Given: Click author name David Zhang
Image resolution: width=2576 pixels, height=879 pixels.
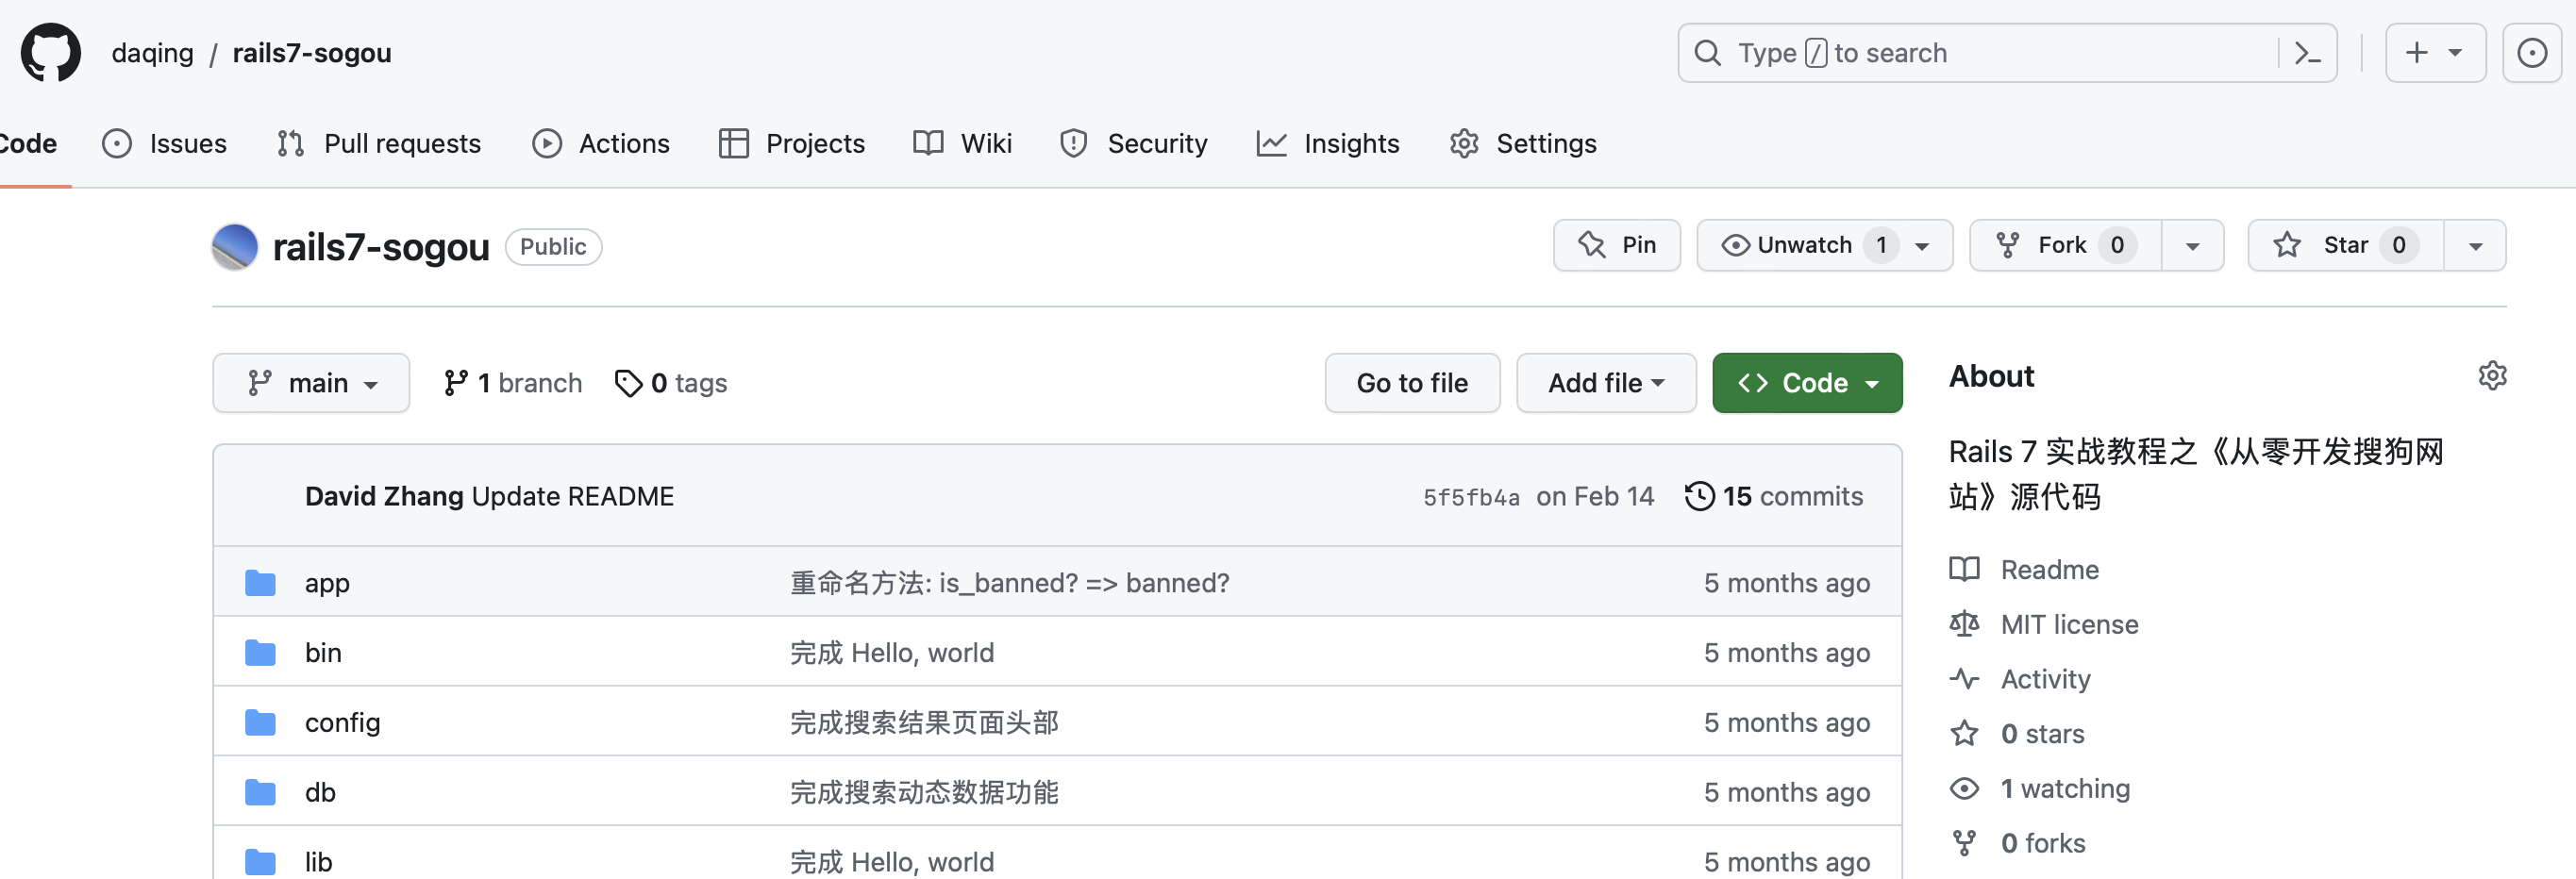Looking at the screenshot, I should (384, 497).
